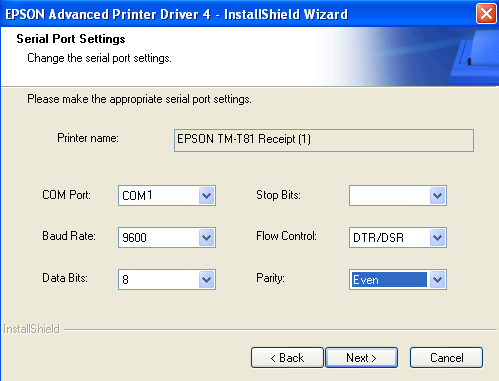The image size is (499, 381).
Task: Click the 'Printer name:' label
Action: (88, 138)
